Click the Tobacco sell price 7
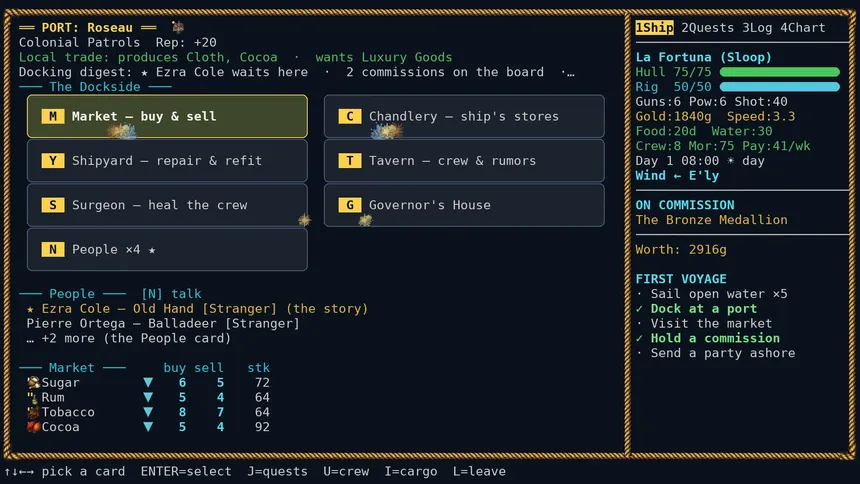Viewport: 860px width, 484px height. tap(220, 412)
